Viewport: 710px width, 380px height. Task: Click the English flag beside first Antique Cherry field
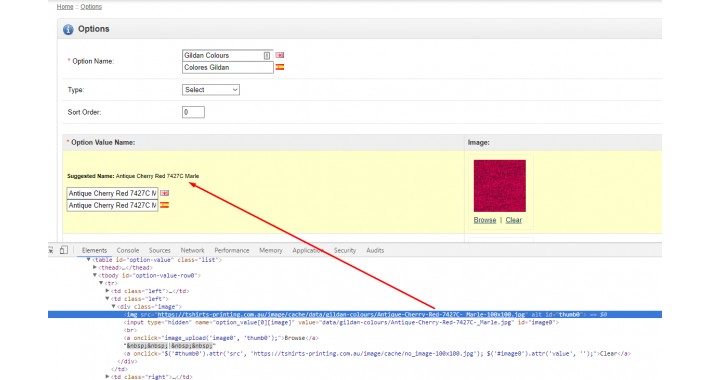click(x=164, y=193)
